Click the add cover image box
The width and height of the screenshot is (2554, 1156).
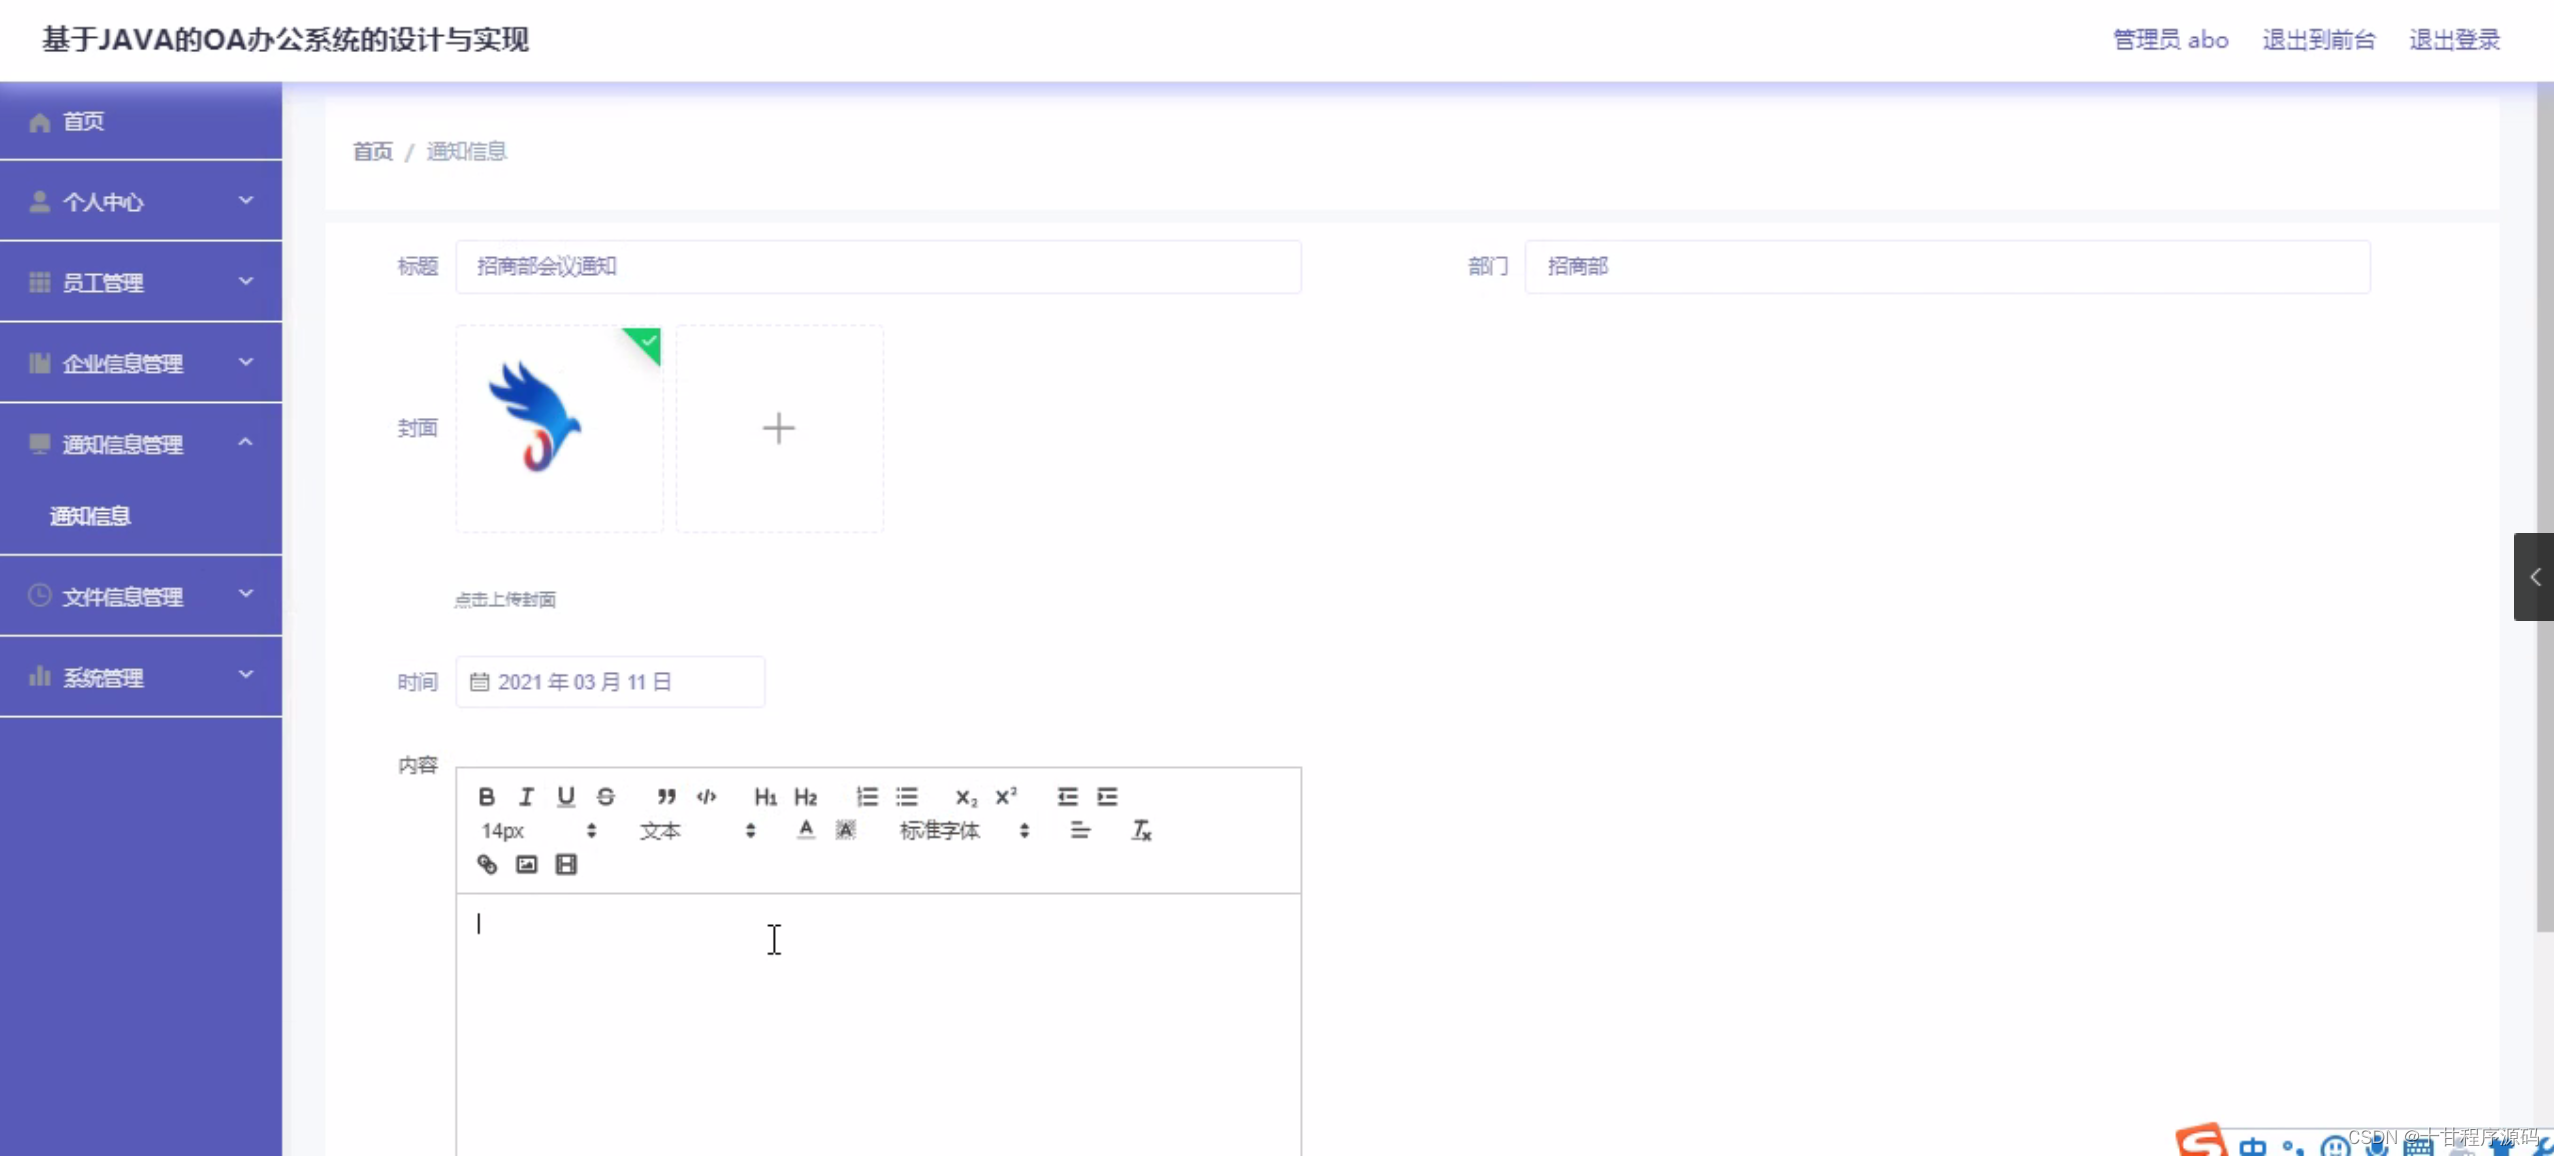coord(779,428)
